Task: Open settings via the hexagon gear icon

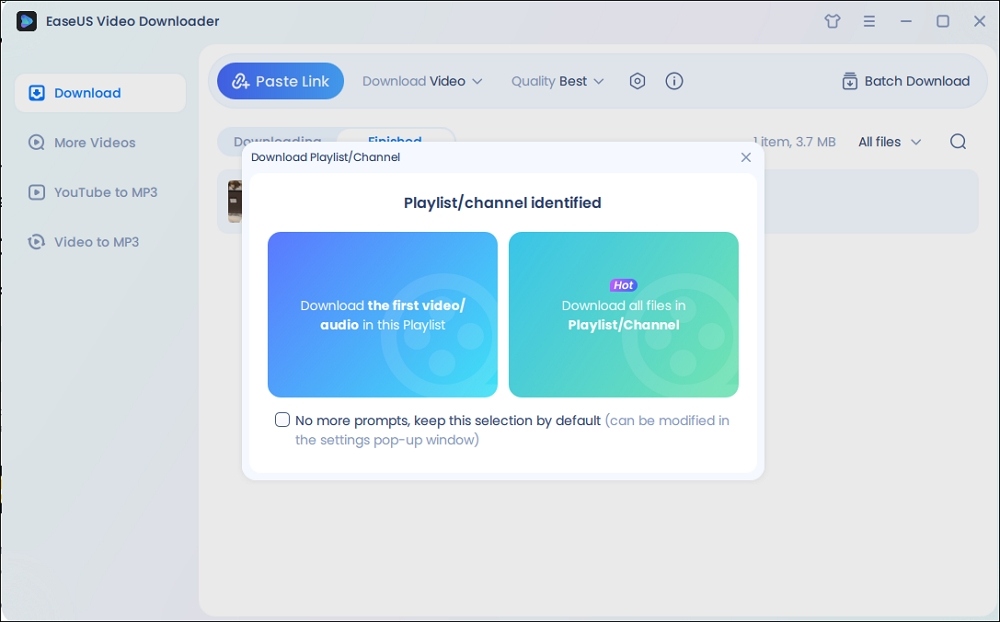Action: click(637, 81)
